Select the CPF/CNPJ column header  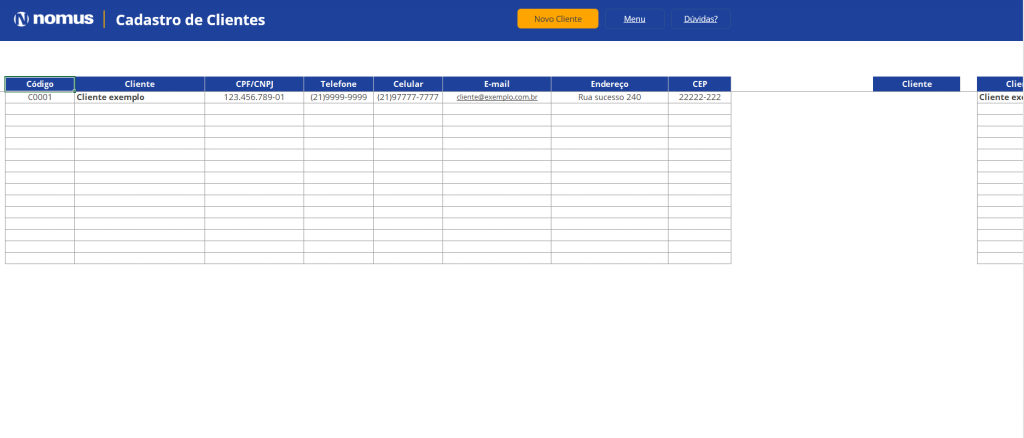click(x=254, y=84)
